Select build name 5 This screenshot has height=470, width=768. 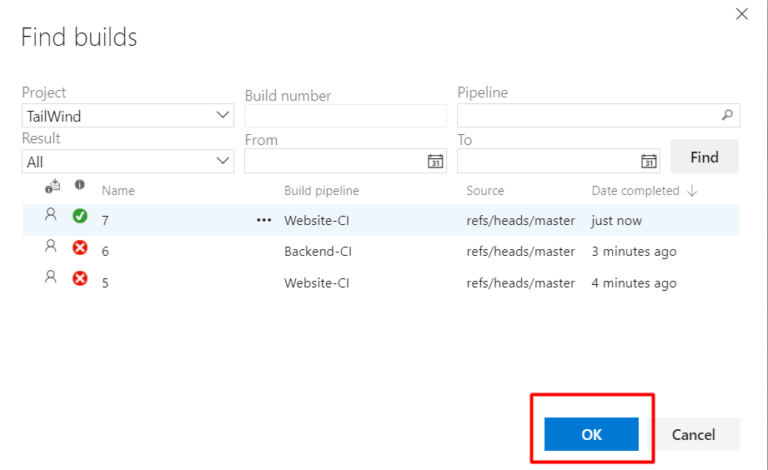pyautogui.click(x=105, y=283)
